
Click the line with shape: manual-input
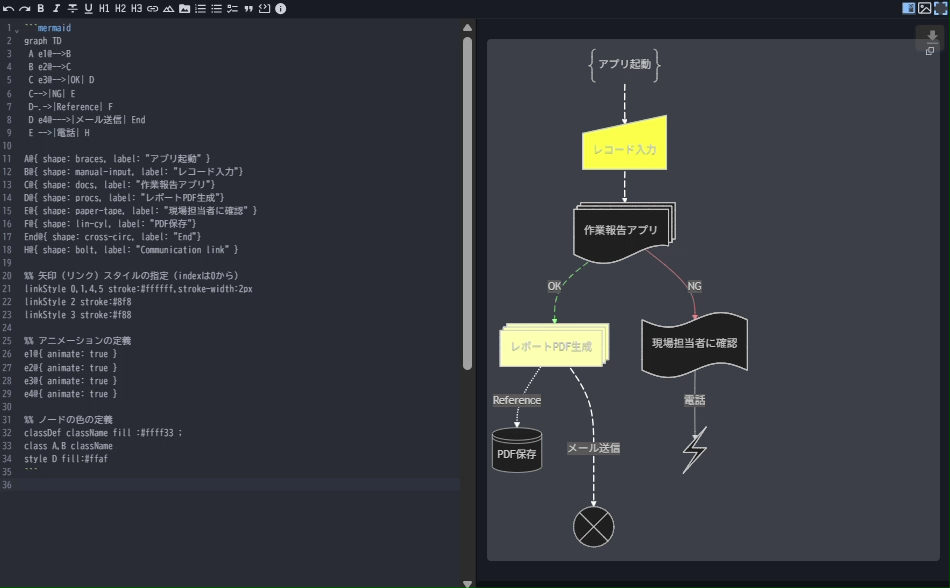134,172
